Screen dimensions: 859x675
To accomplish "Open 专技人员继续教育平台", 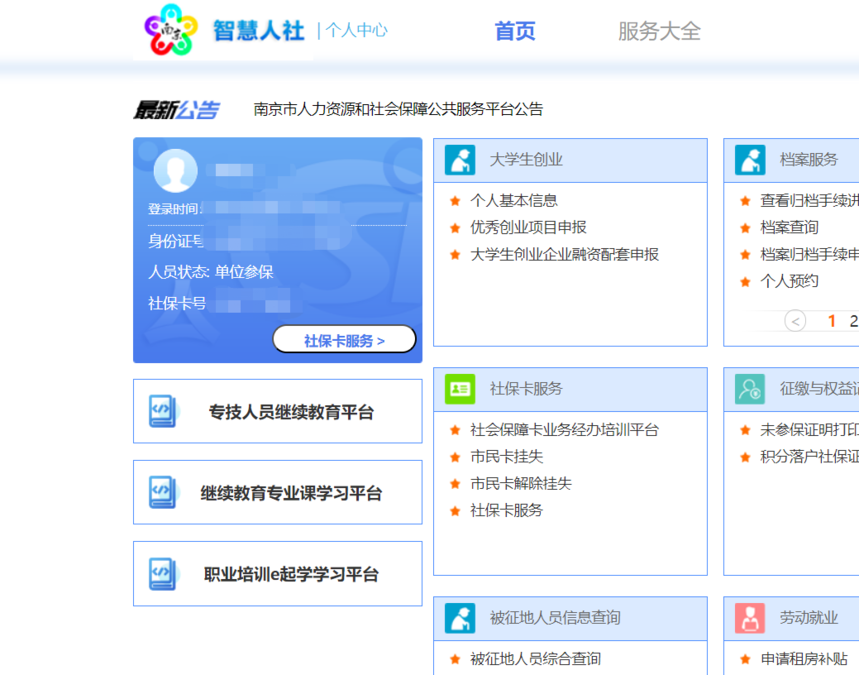I will pyautogui.click(x=278, y=411).
